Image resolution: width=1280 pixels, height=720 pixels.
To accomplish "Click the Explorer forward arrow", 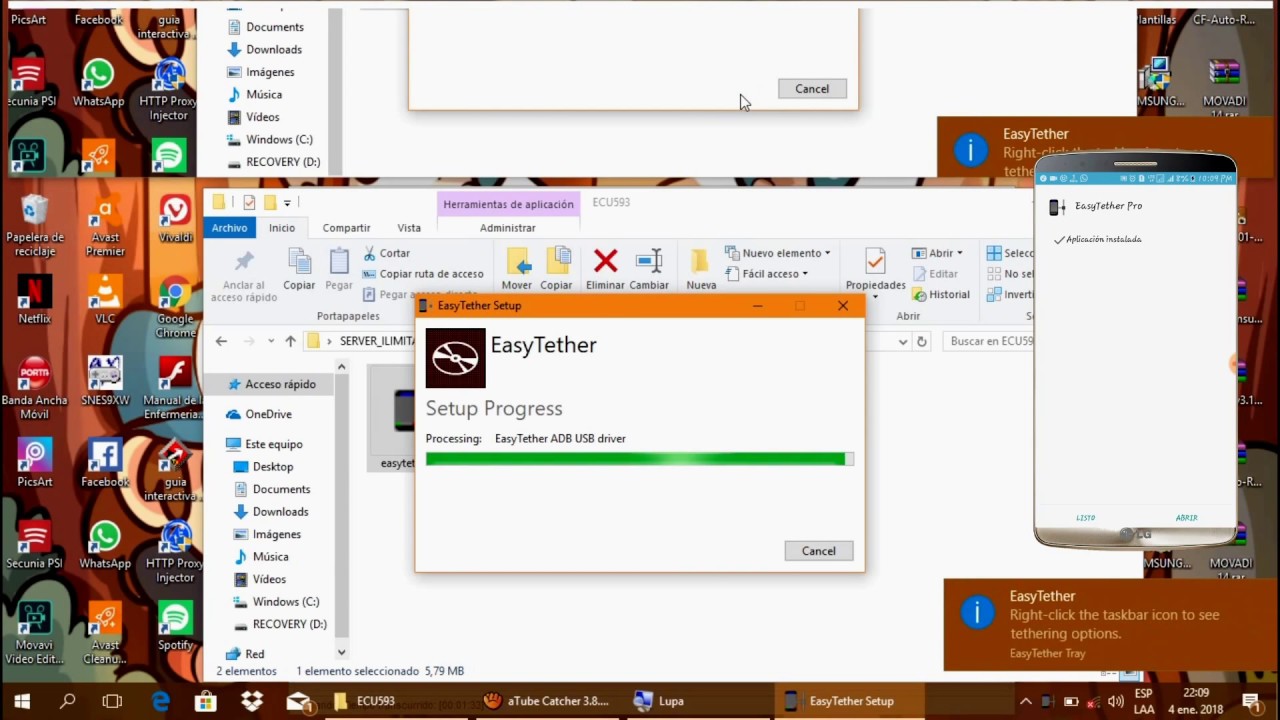I will (x=249, y=341).
